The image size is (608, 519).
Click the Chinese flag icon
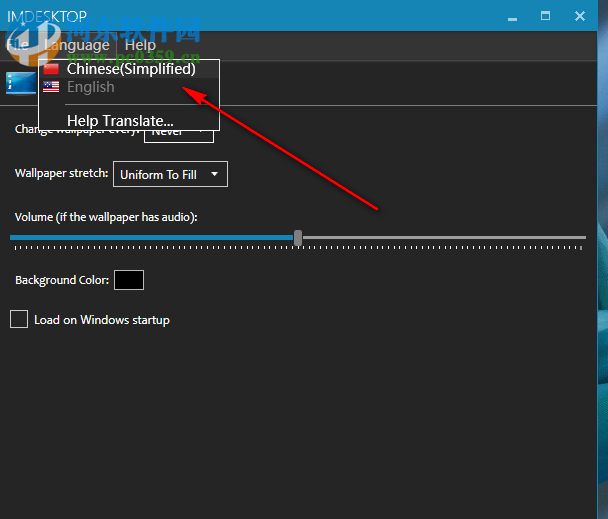point(51,69)
